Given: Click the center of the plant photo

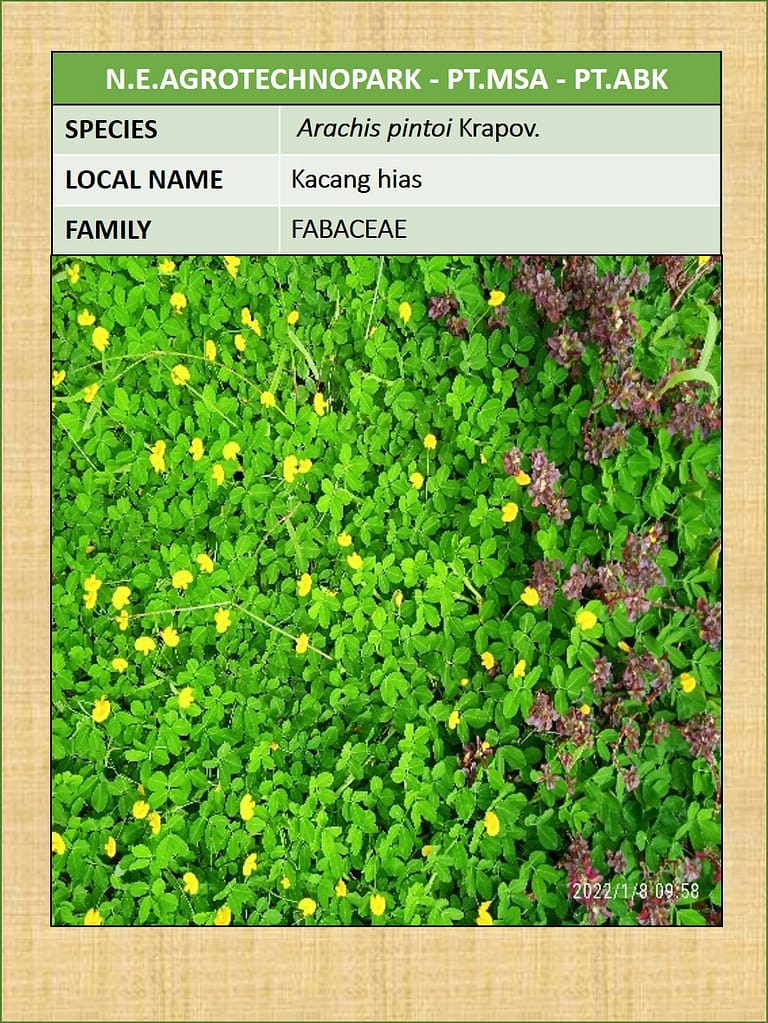Looking at the screenshot, I should pos(386,590).
